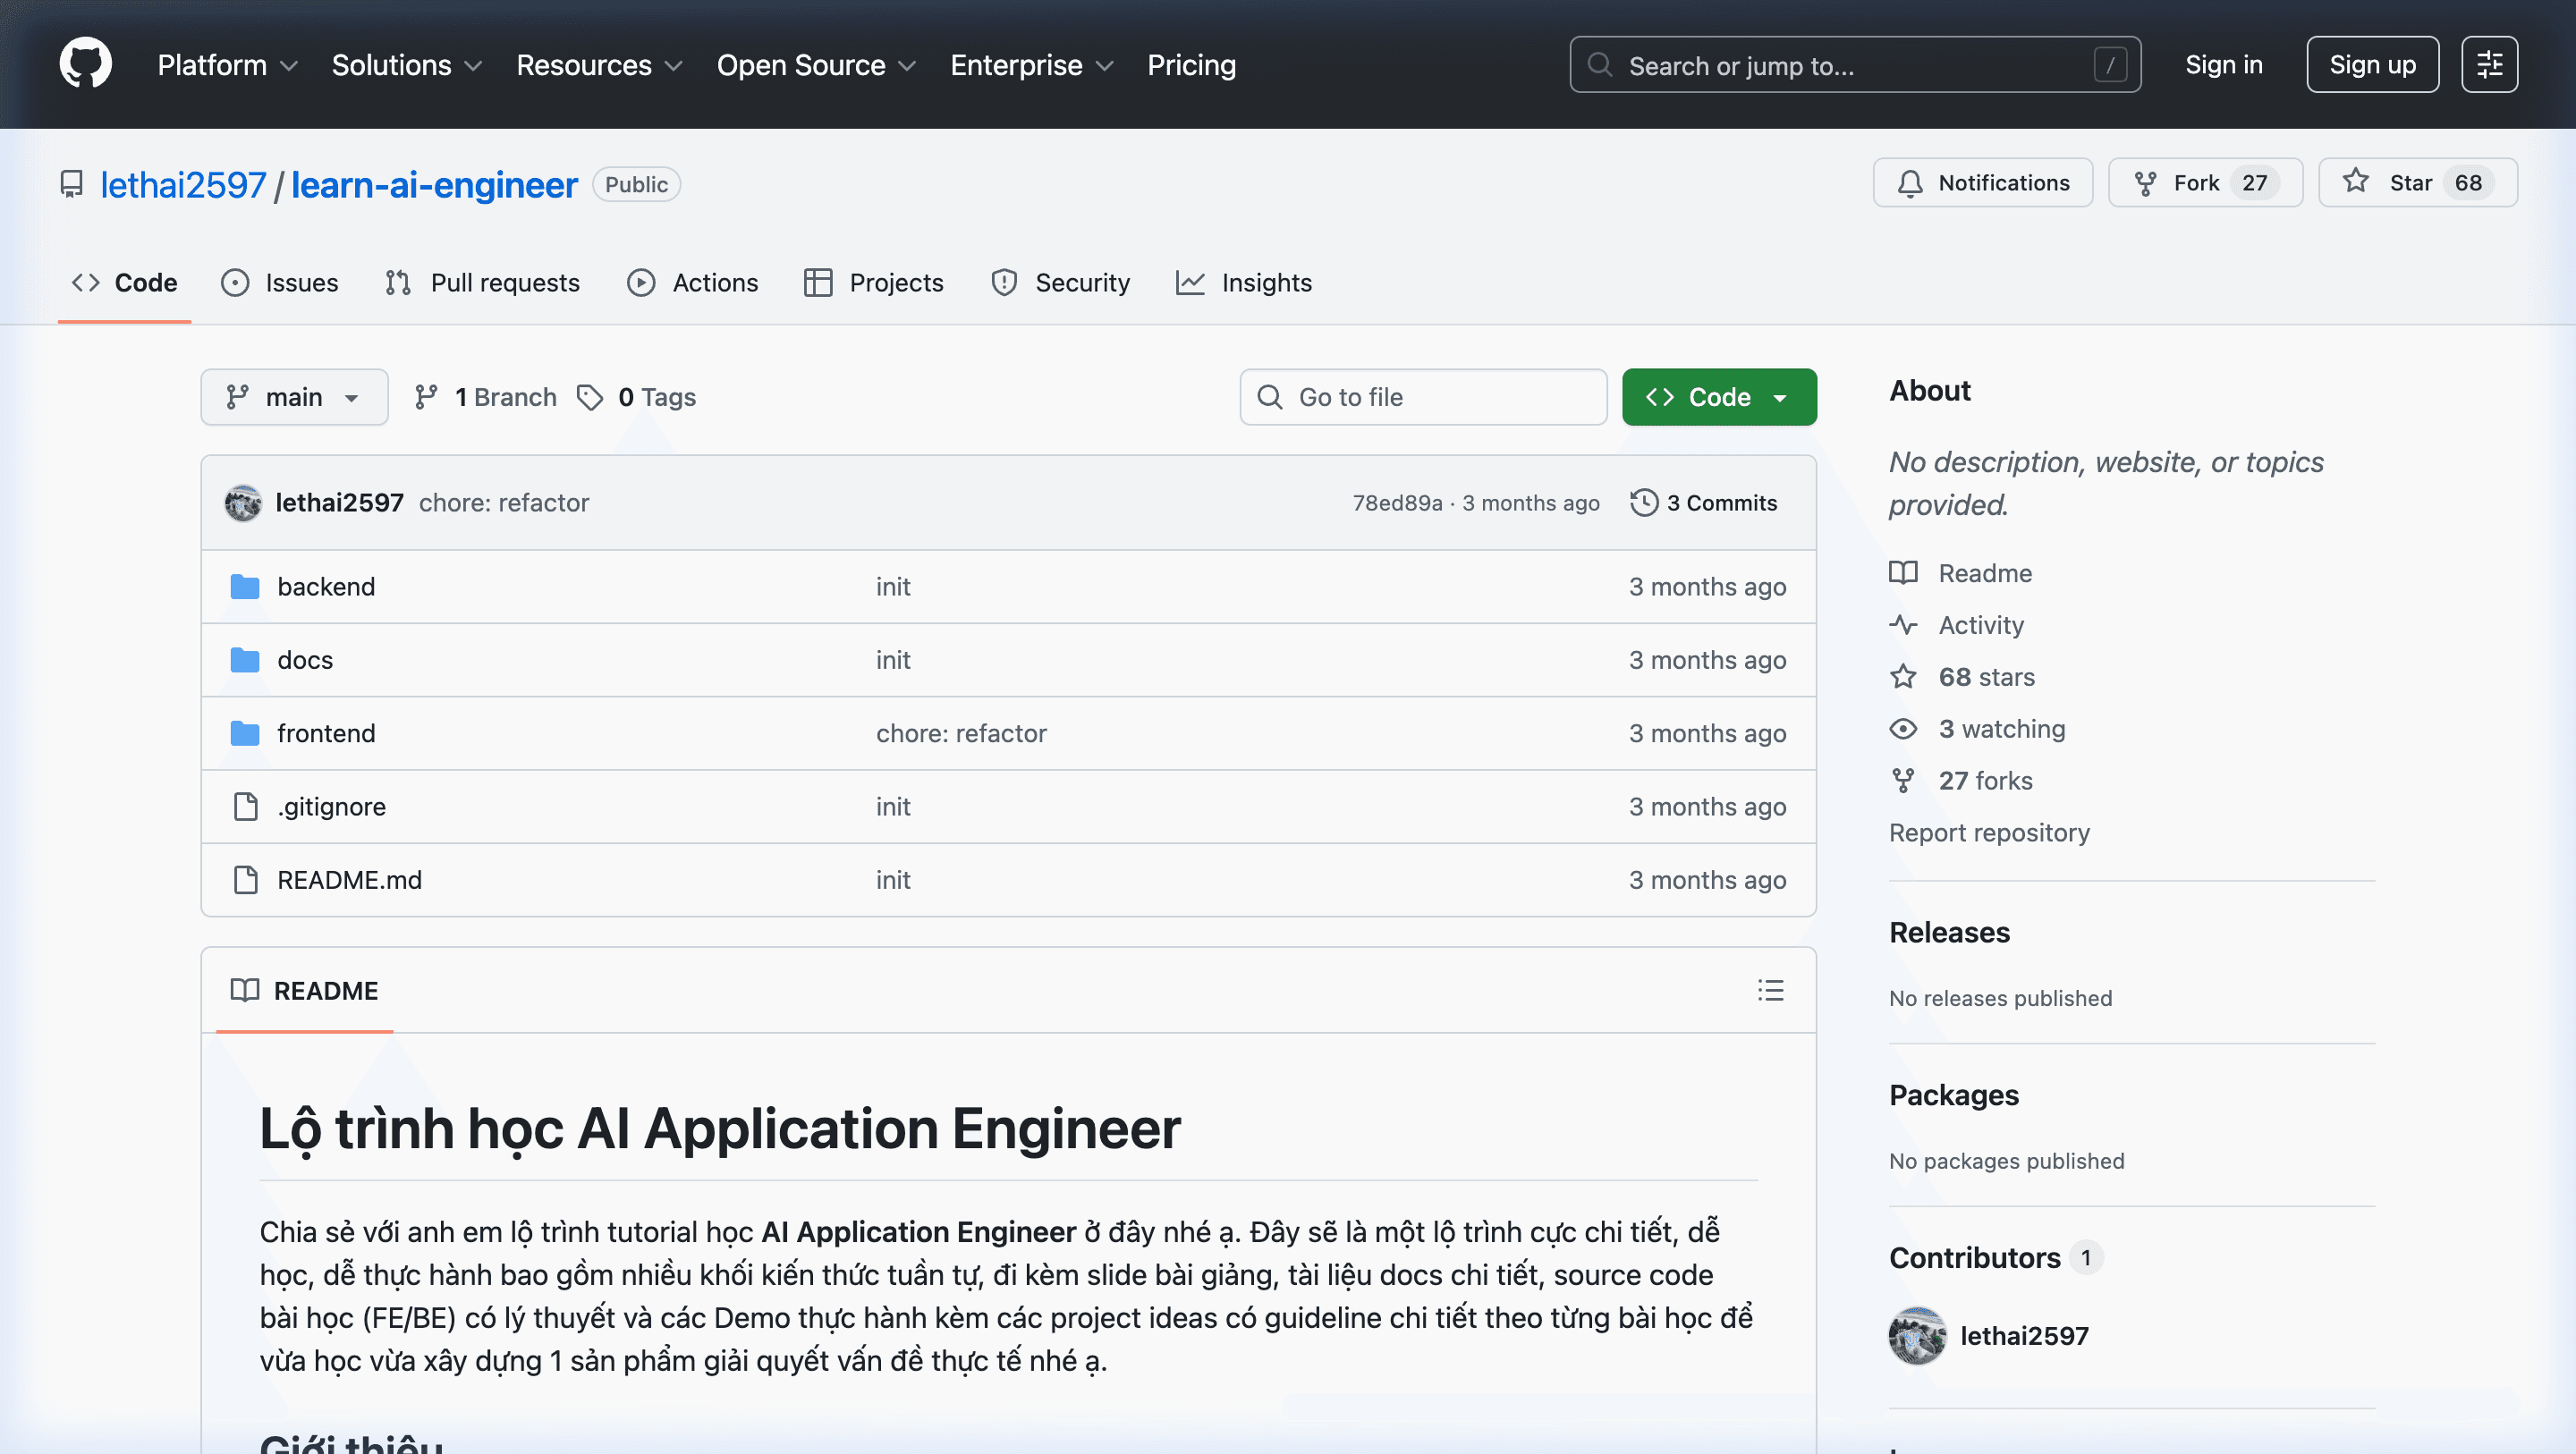
Task: Click the Sign up button
Action: coord(2372,64)
